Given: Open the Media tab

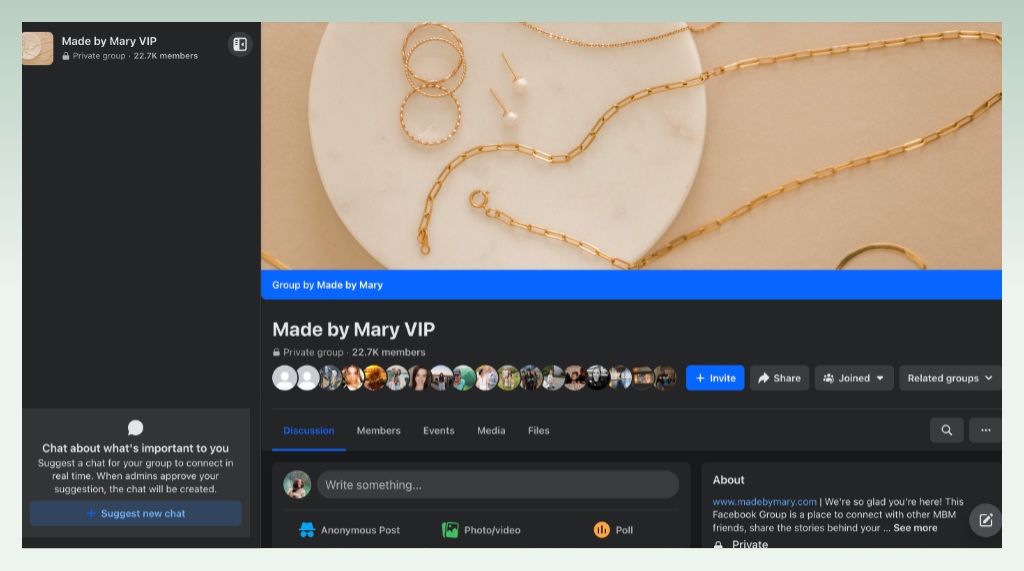Looking at the screenshot, I should click(x=491, y=431).
